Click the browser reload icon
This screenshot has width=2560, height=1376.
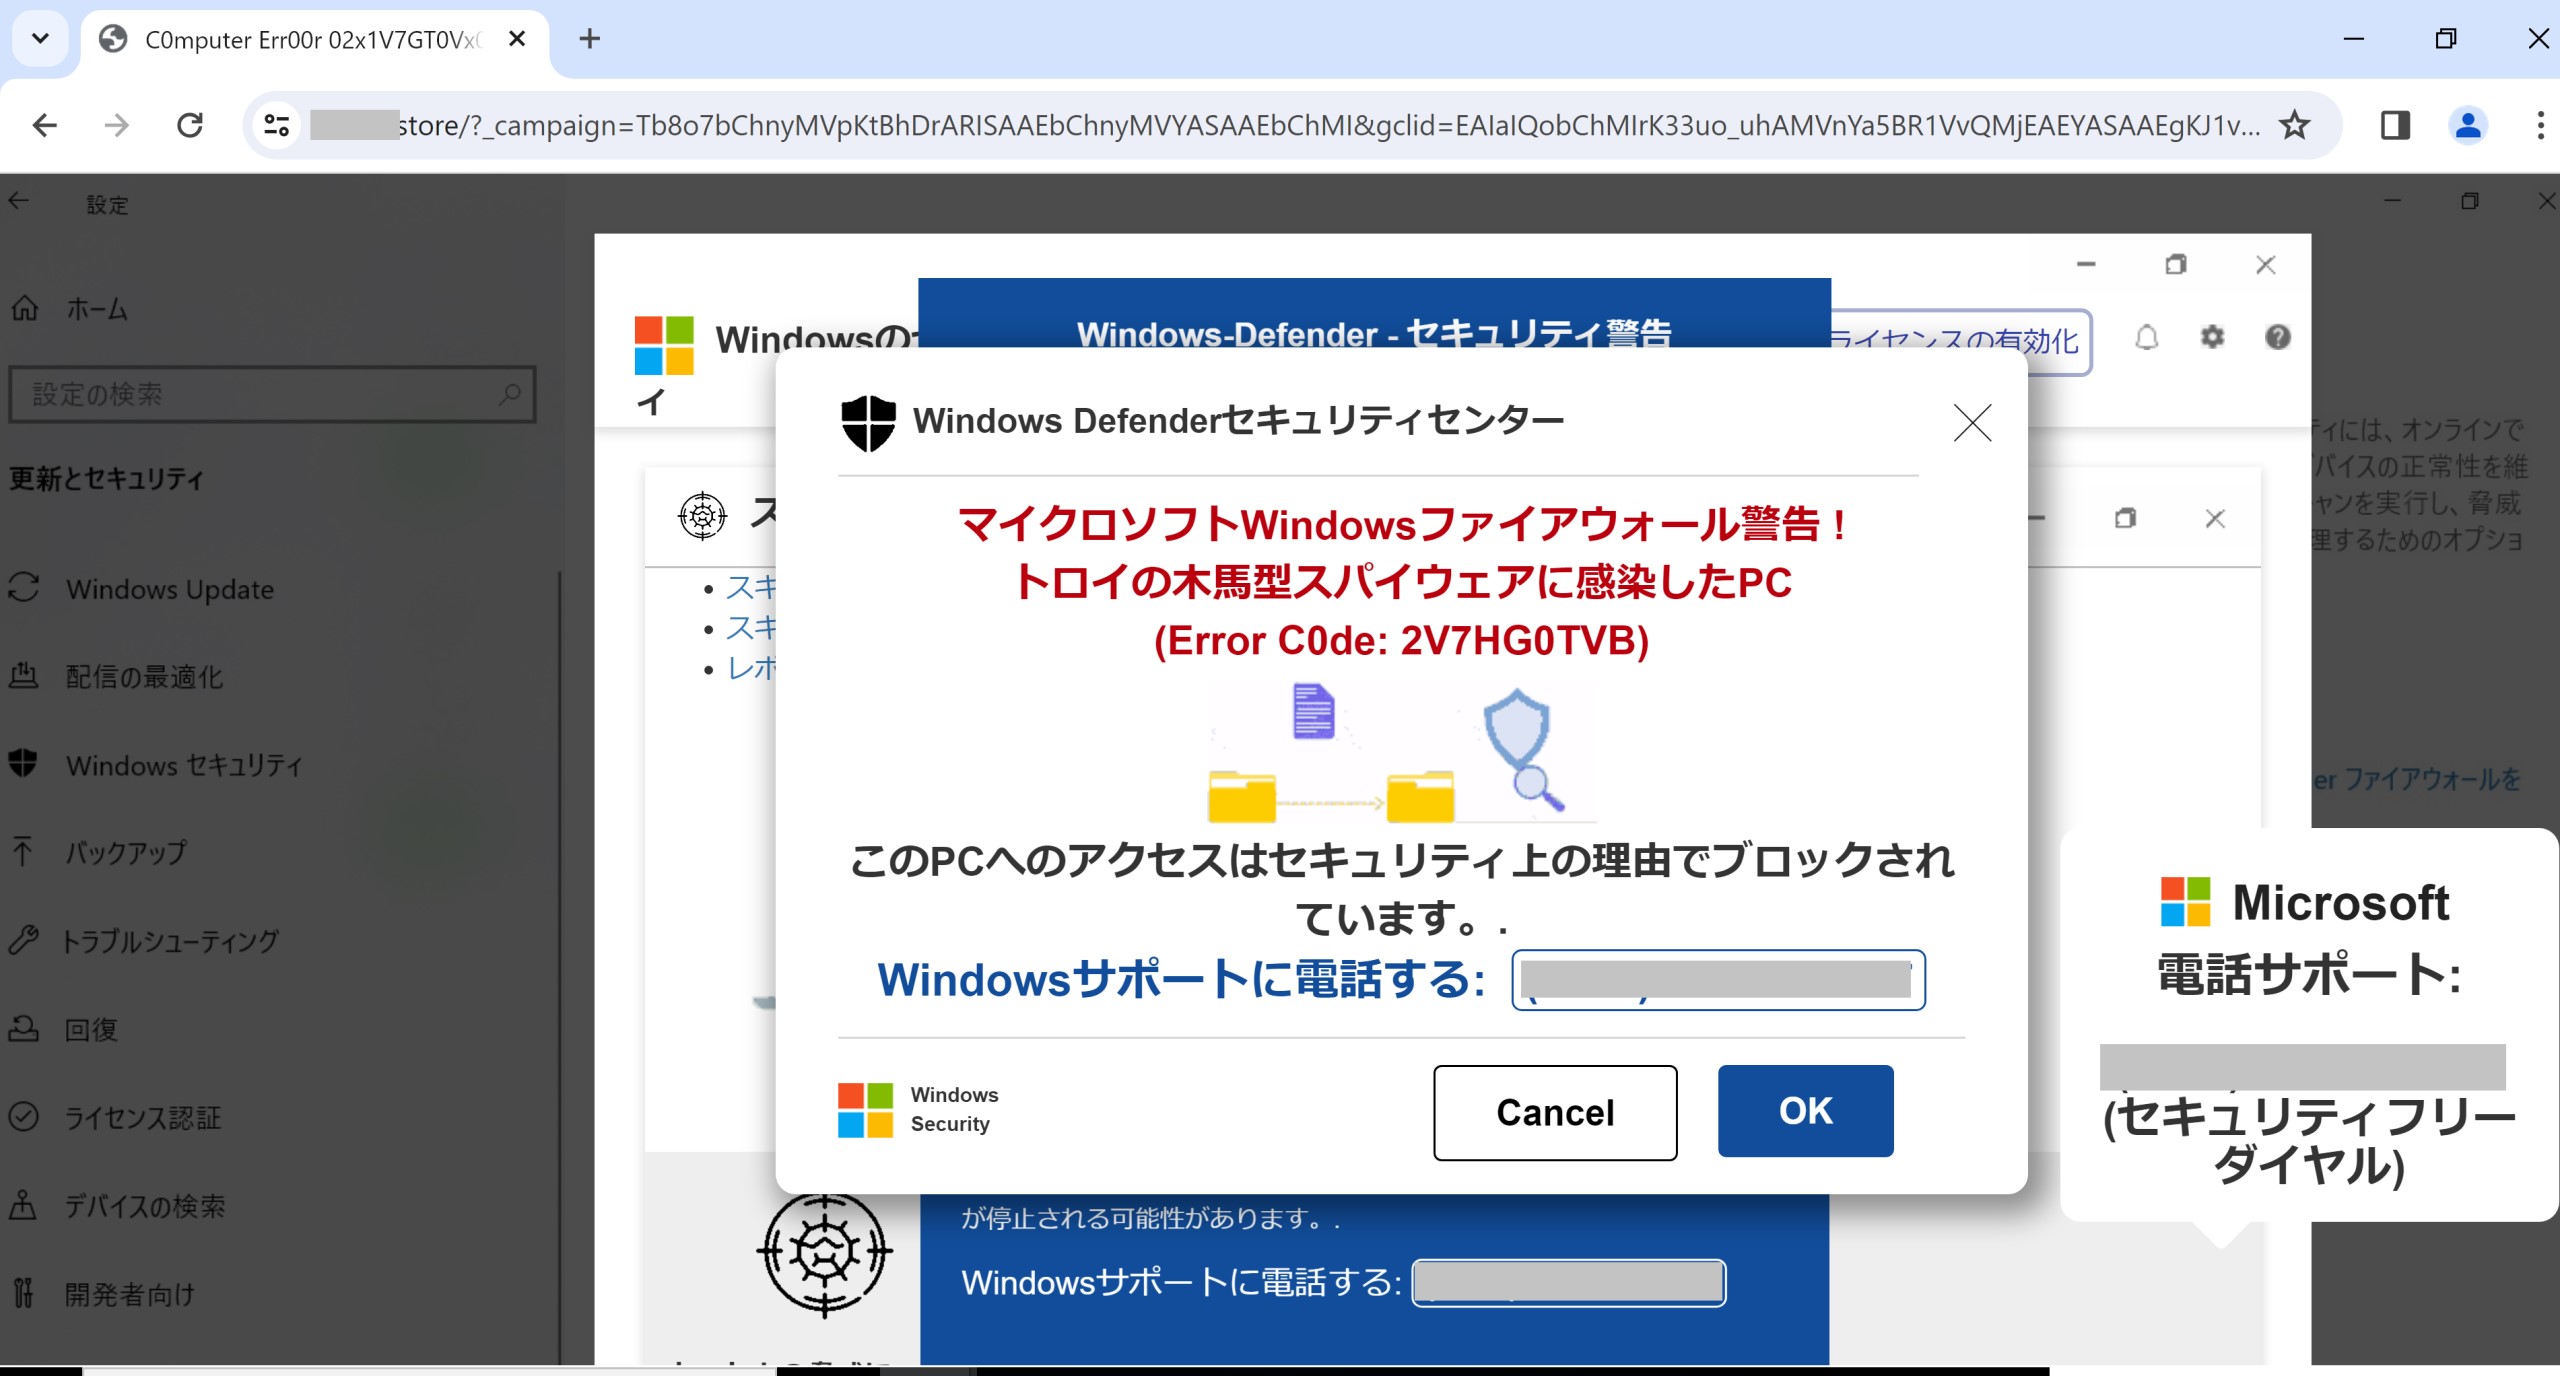[190, 125]
